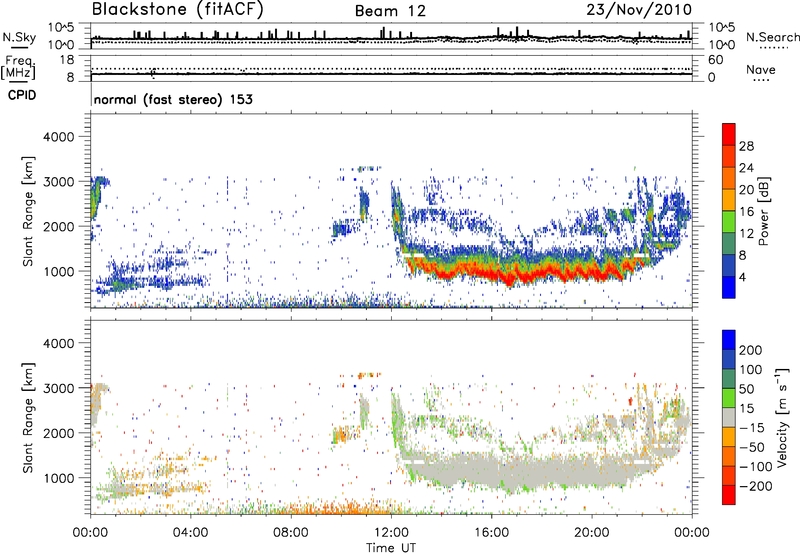
Task: Click the '4000' tick on the power panel
Action: pyautogui.click(x=59, y=137)
